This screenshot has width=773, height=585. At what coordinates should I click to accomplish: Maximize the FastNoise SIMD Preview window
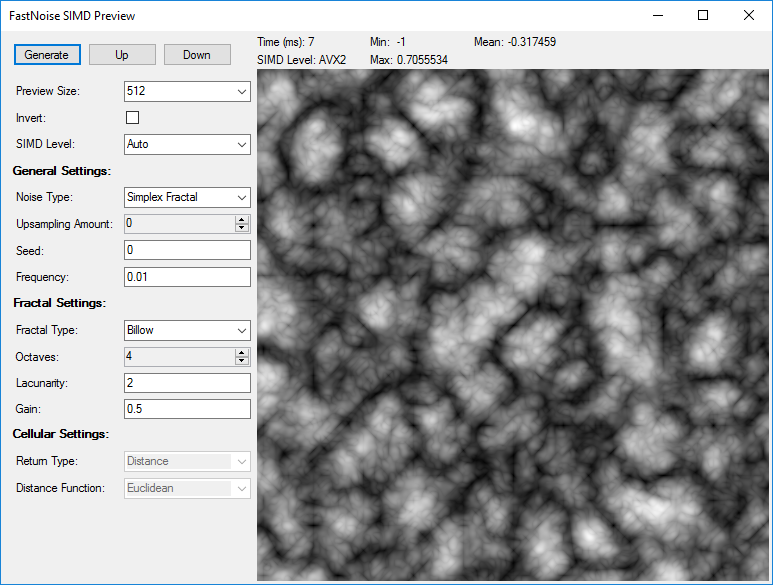coord(703,15)
